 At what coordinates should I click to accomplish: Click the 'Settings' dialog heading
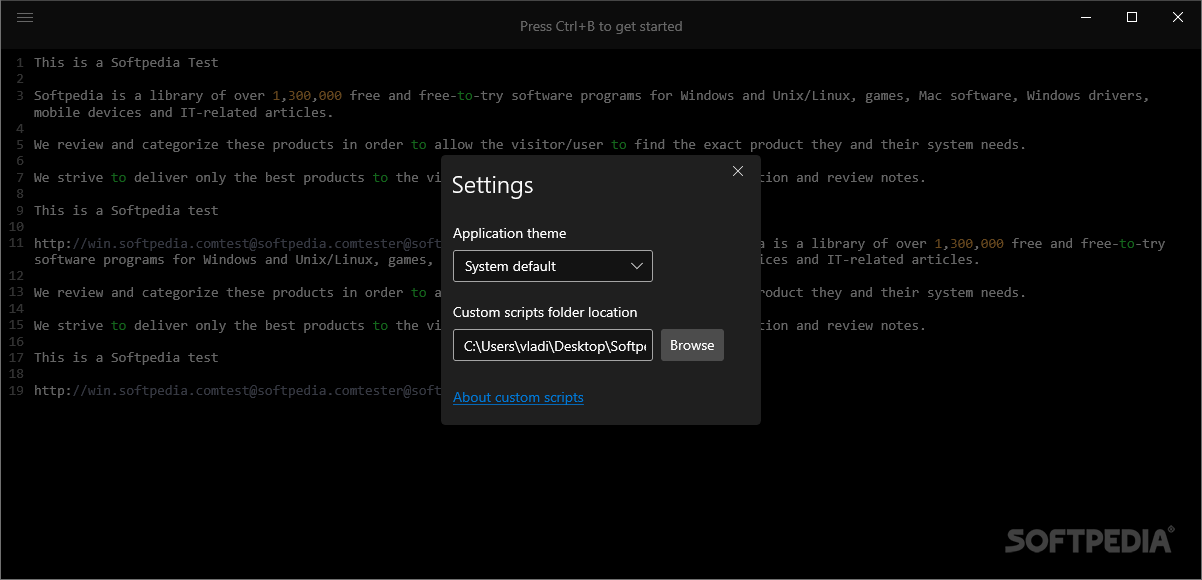(x=493, y=185)
